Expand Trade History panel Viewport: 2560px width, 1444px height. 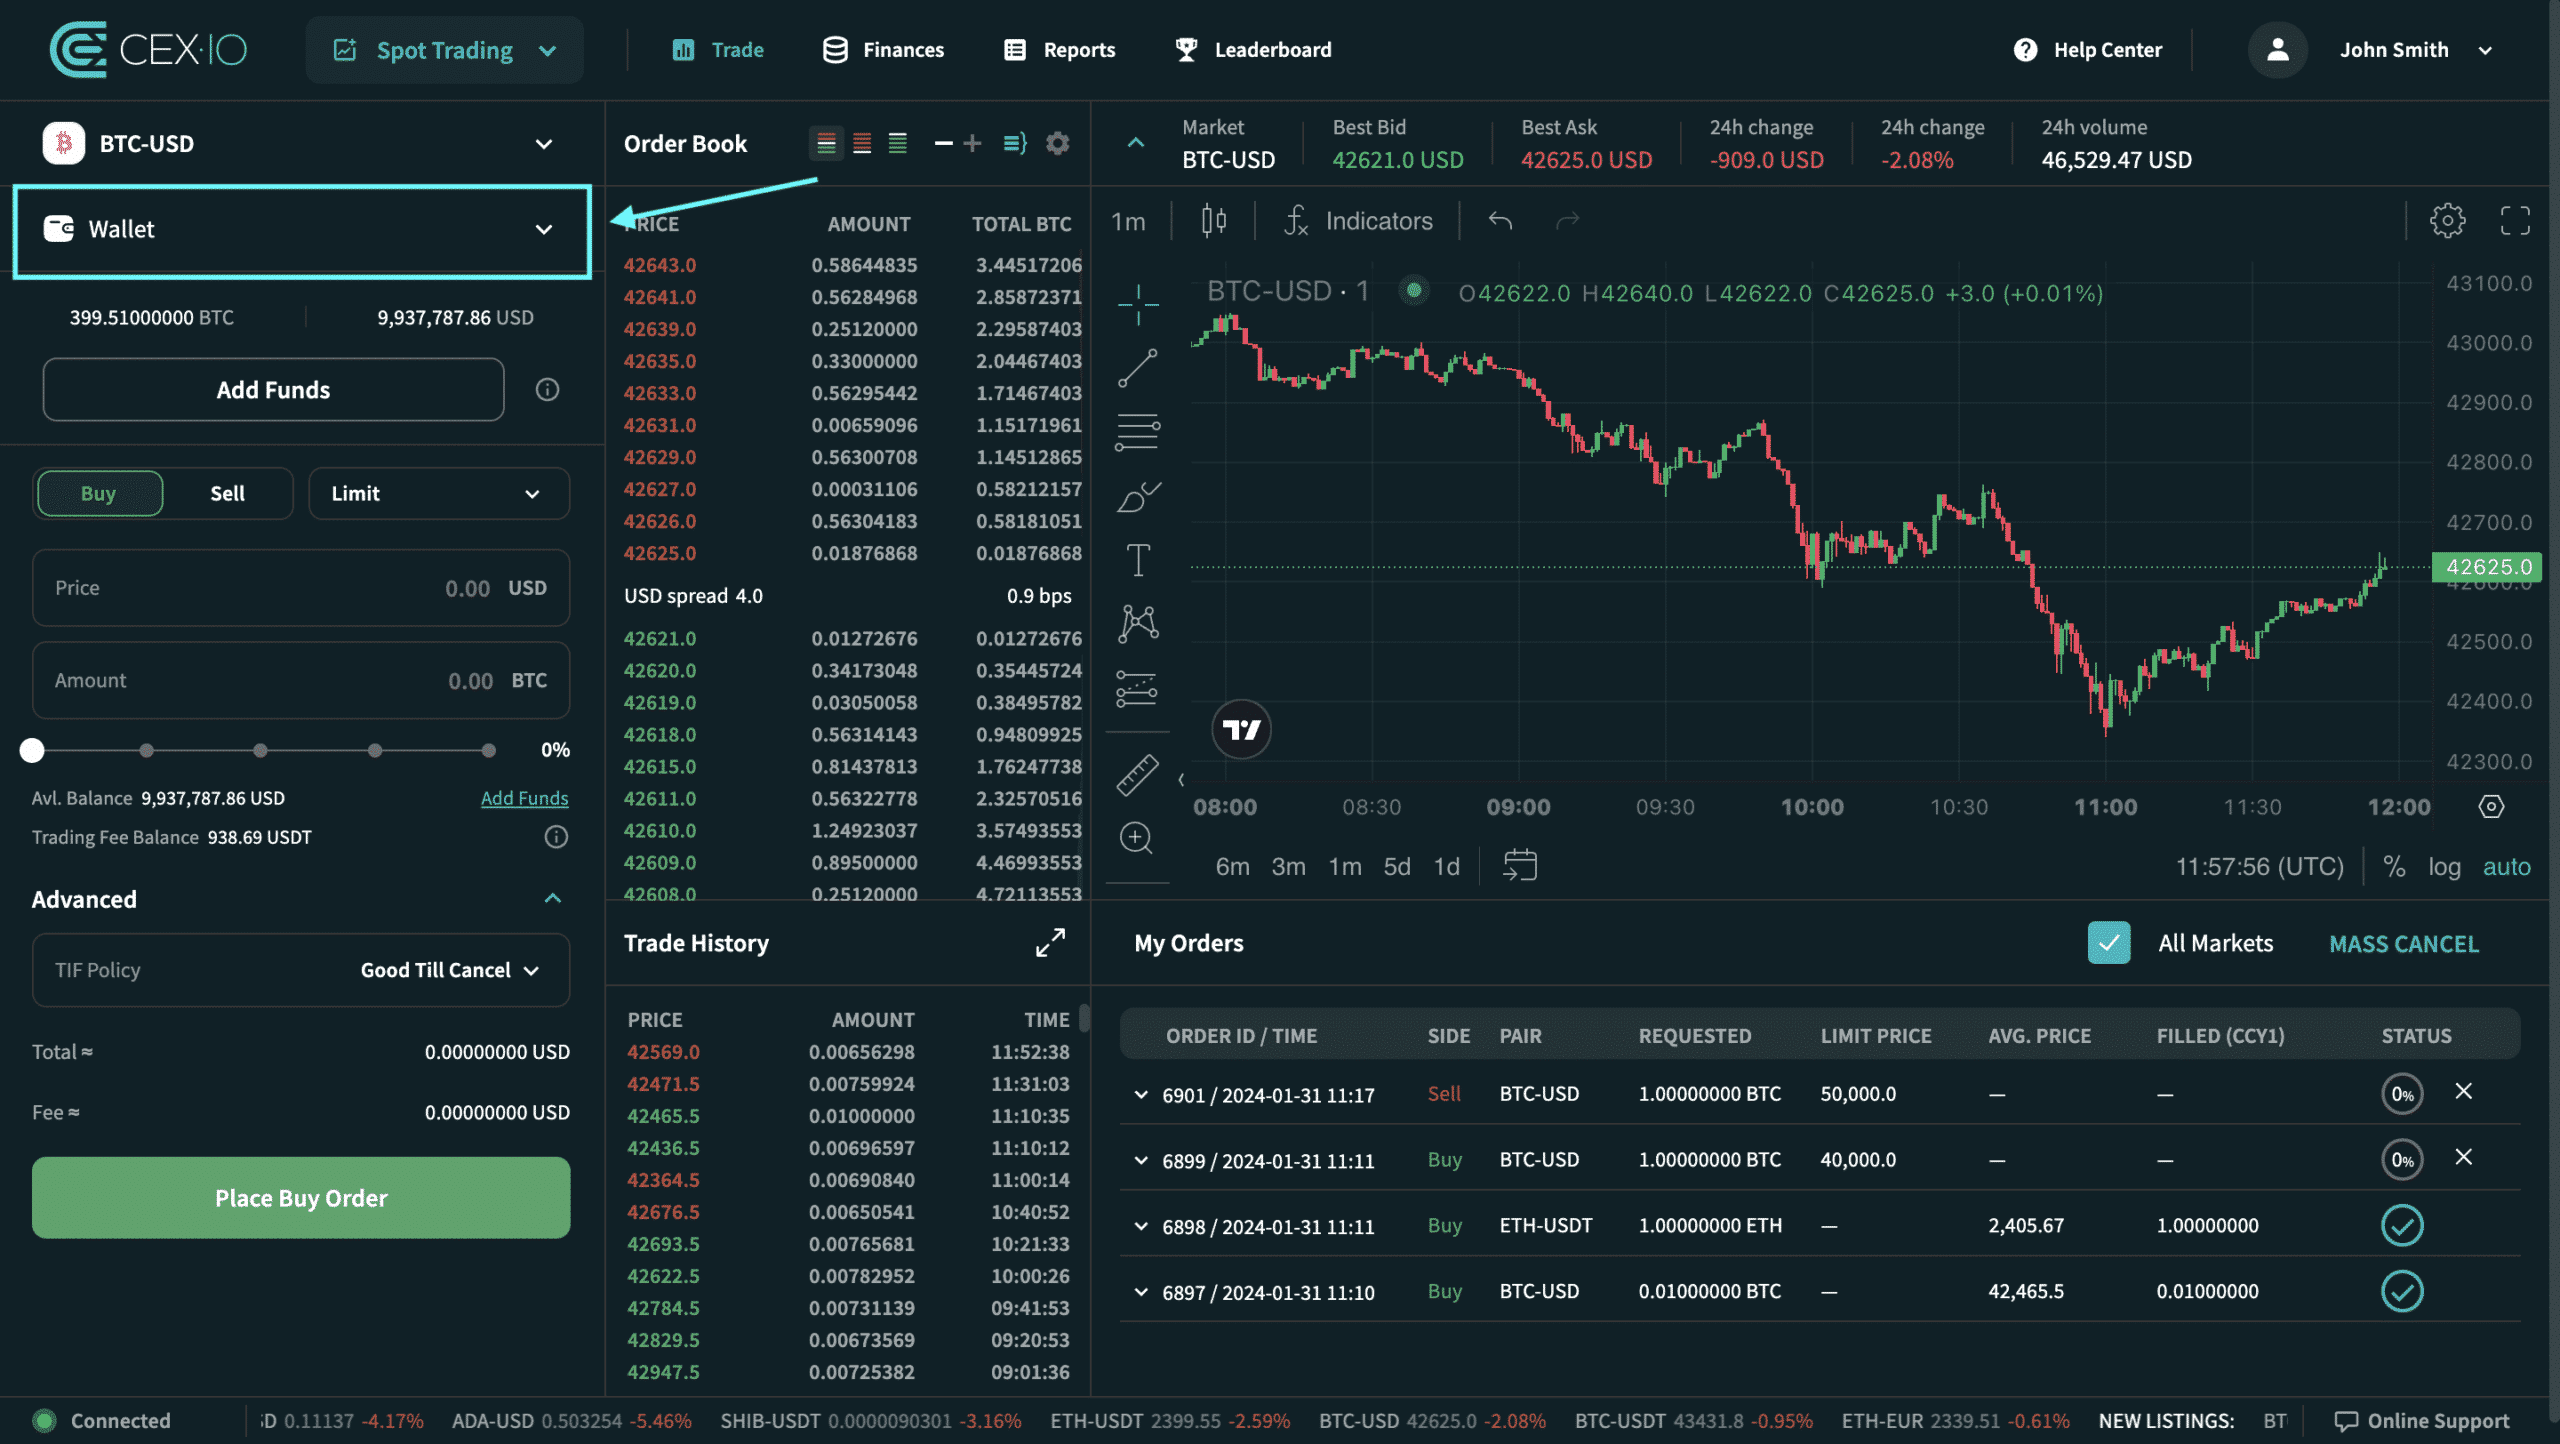tap(1050, 942)
